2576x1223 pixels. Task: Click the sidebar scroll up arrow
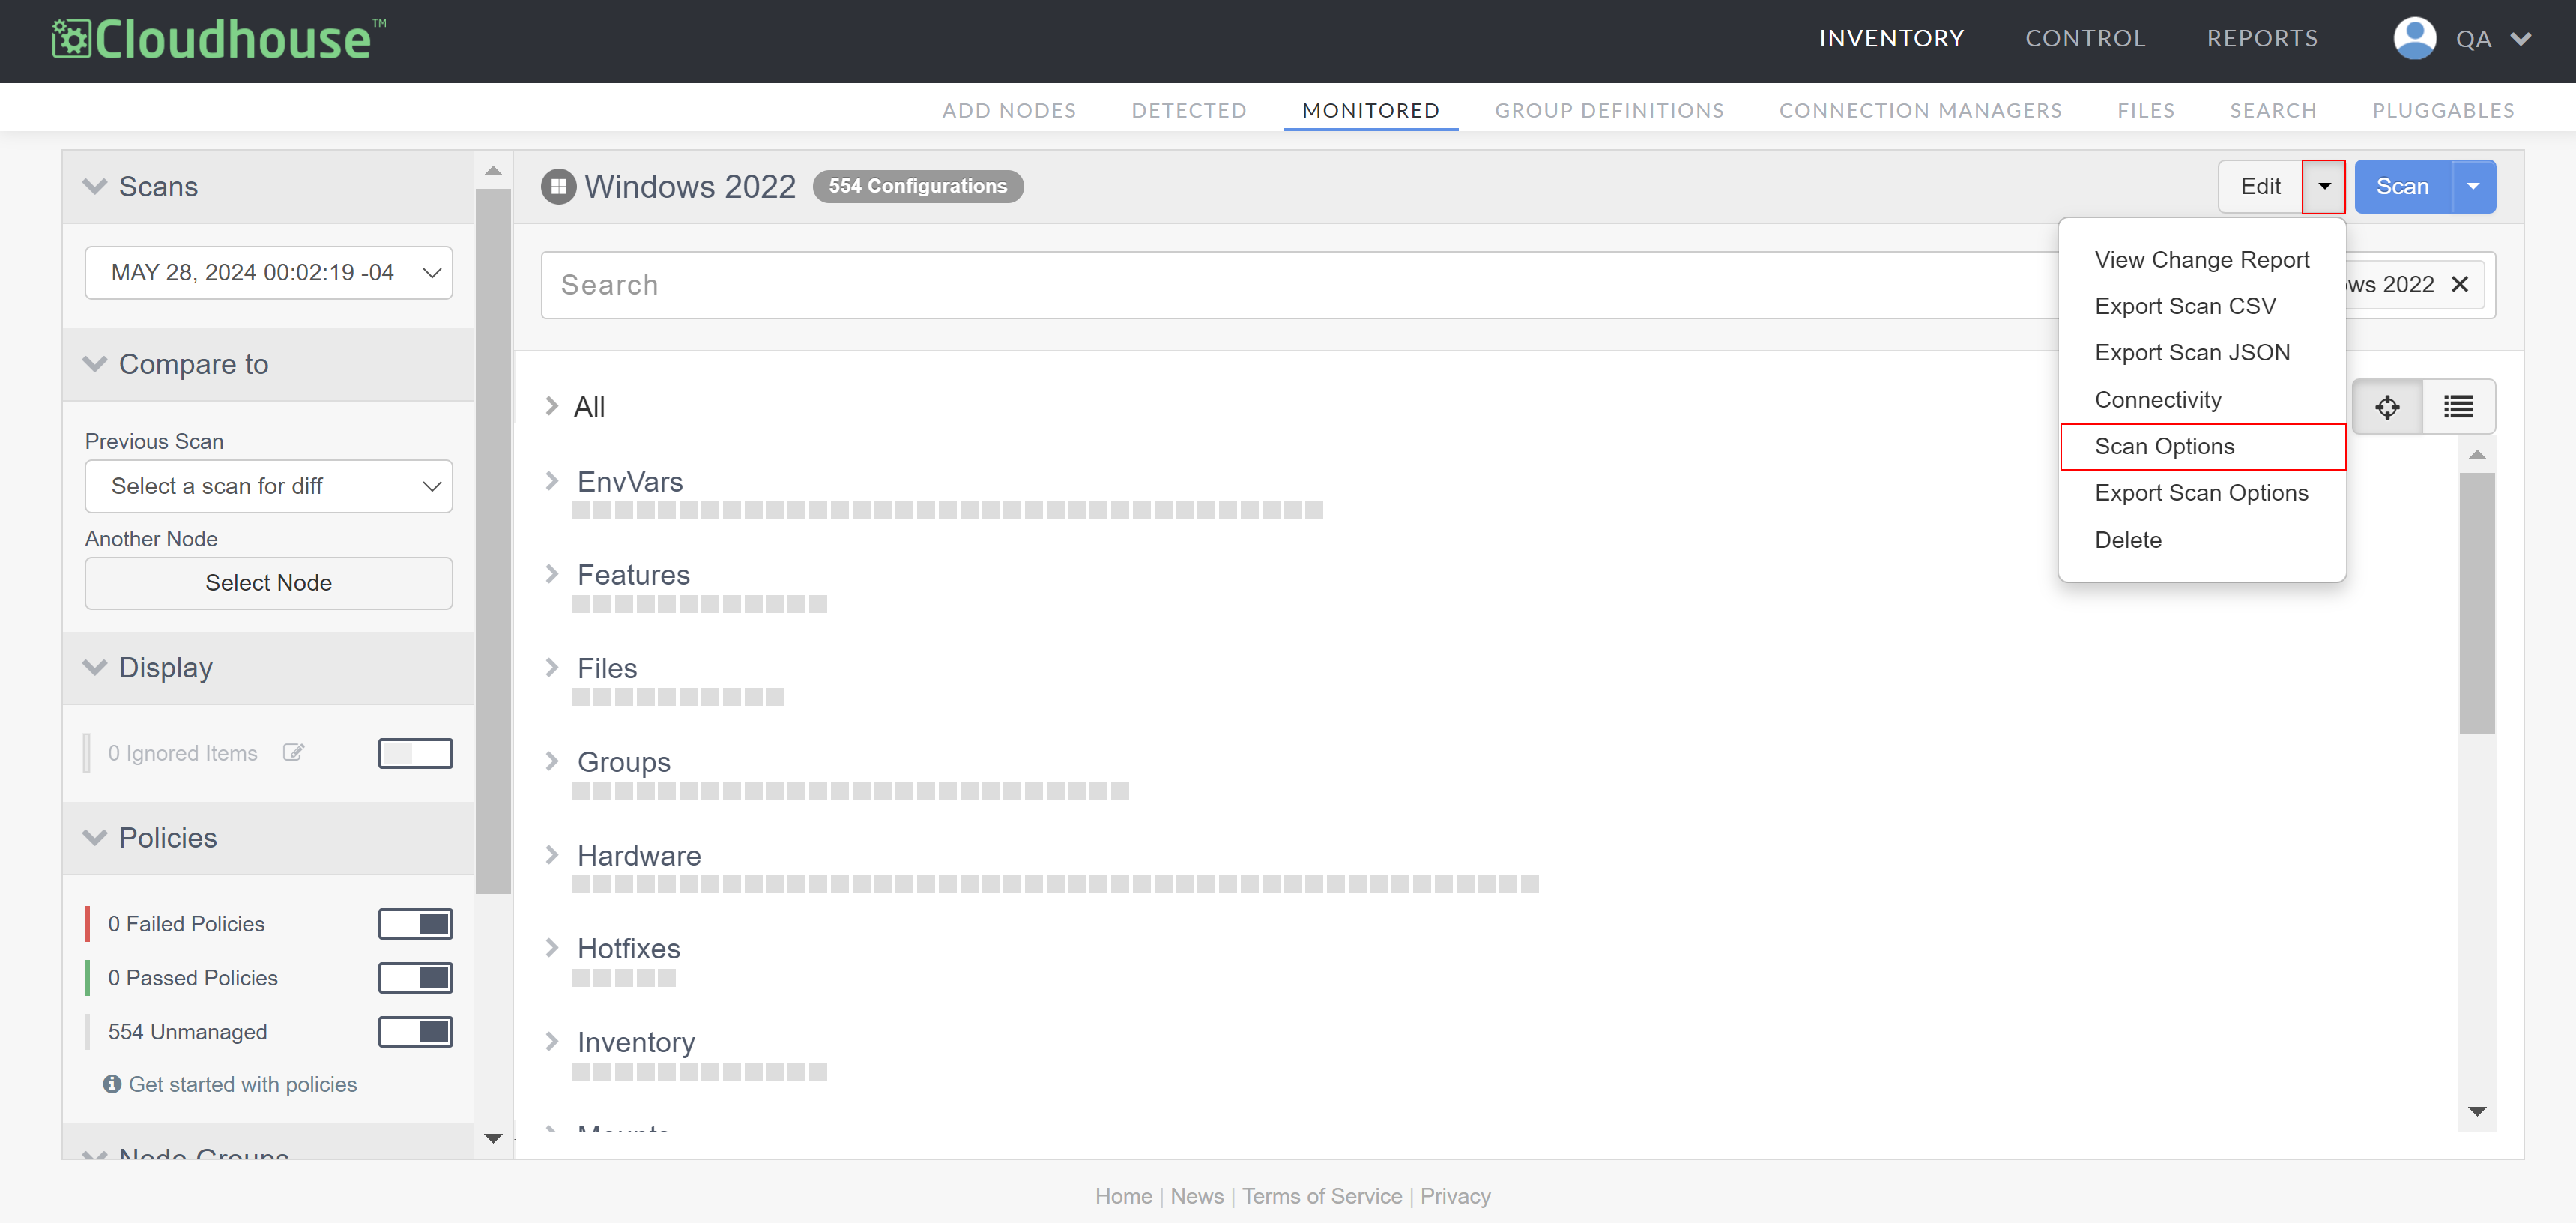(x=493, y=171)
